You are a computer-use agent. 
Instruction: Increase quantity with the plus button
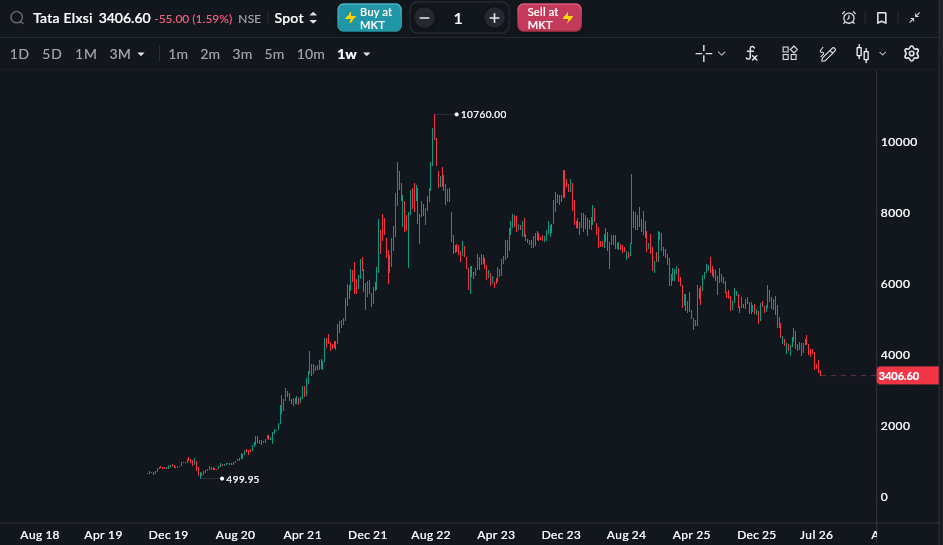(x=494, y=18)
